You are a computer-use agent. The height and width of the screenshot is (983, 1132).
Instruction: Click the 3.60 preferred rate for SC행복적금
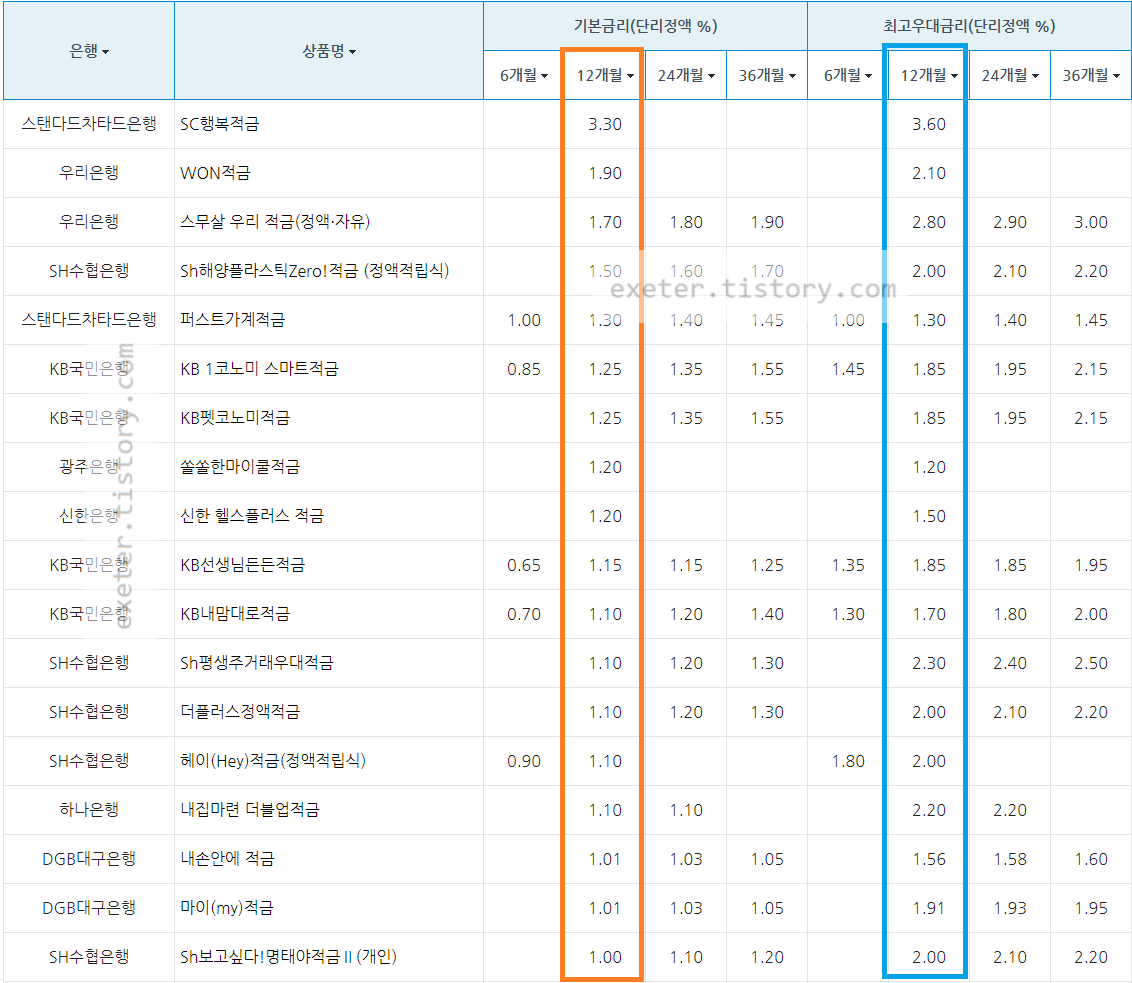pos(929,124)
